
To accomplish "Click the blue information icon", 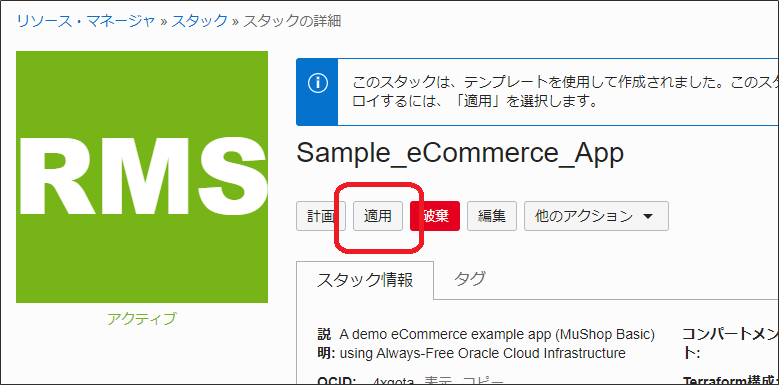I will click(317, 83).
